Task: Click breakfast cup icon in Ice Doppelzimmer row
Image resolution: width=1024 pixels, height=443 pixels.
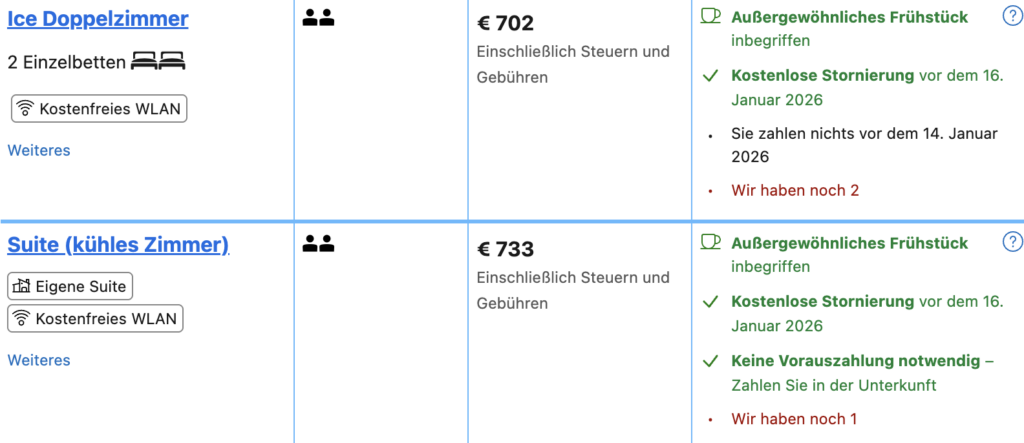Action: point(710,16)
